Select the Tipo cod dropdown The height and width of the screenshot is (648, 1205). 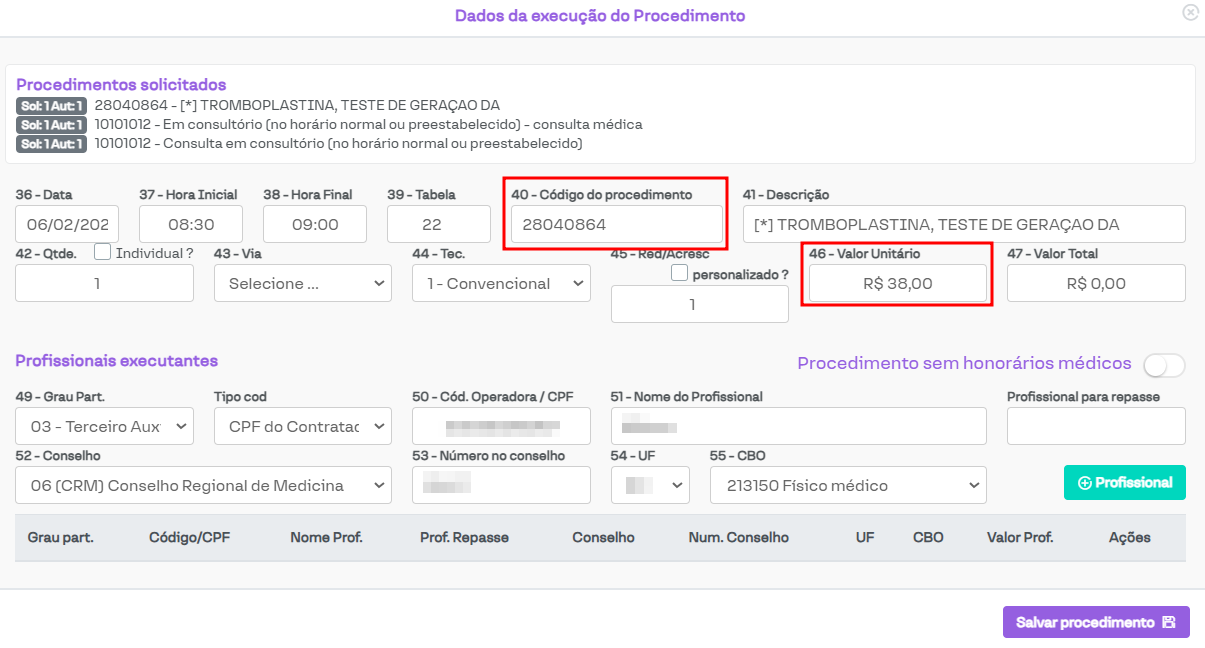coord(303,427)
